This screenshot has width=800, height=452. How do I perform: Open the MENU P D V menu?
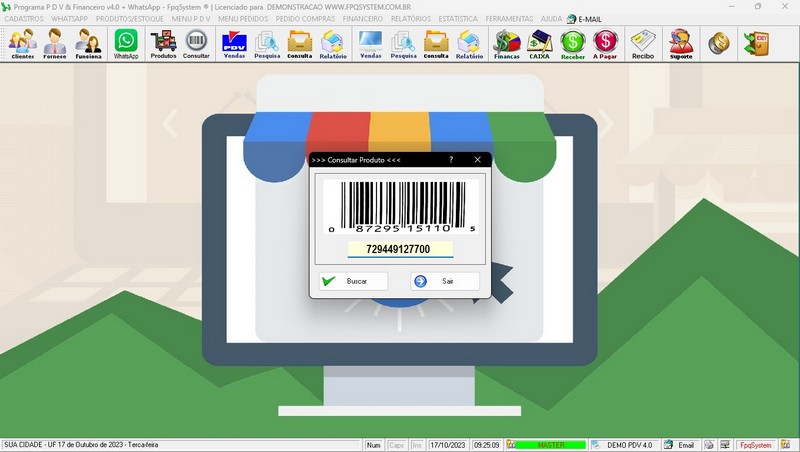pos(191,19)
